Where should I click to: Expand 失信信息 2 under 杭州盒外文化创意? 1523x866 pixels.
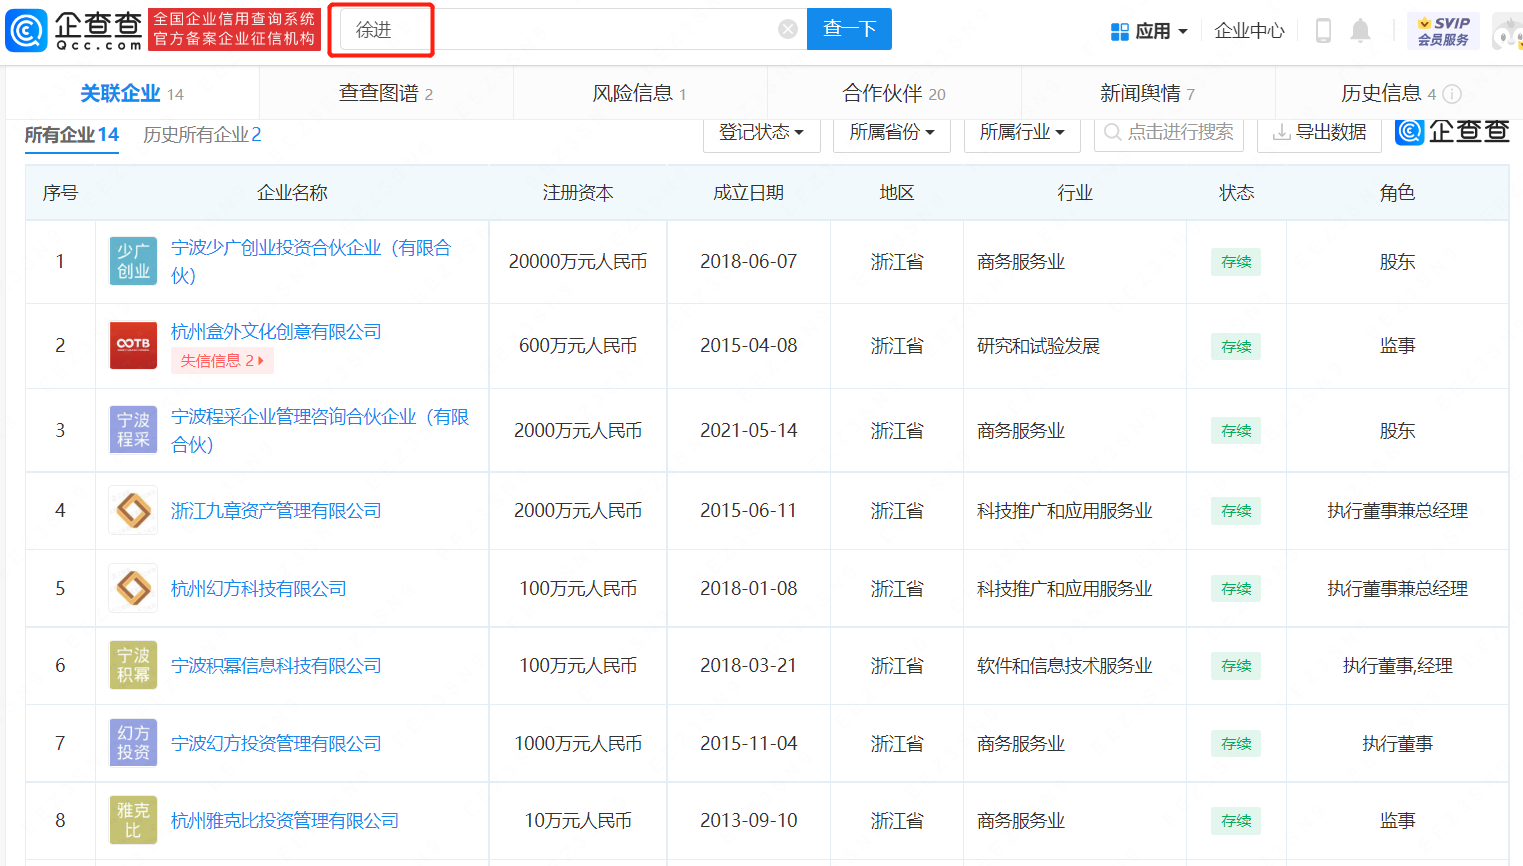[x=222, y=361]
